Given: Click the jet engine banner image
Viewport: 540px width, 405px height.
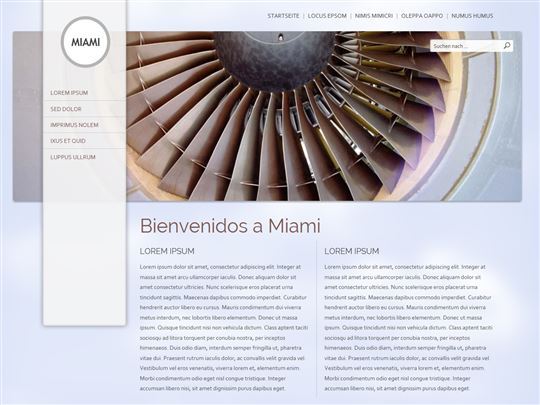Looking at the screenshot, I should click(x=324, y=116).
